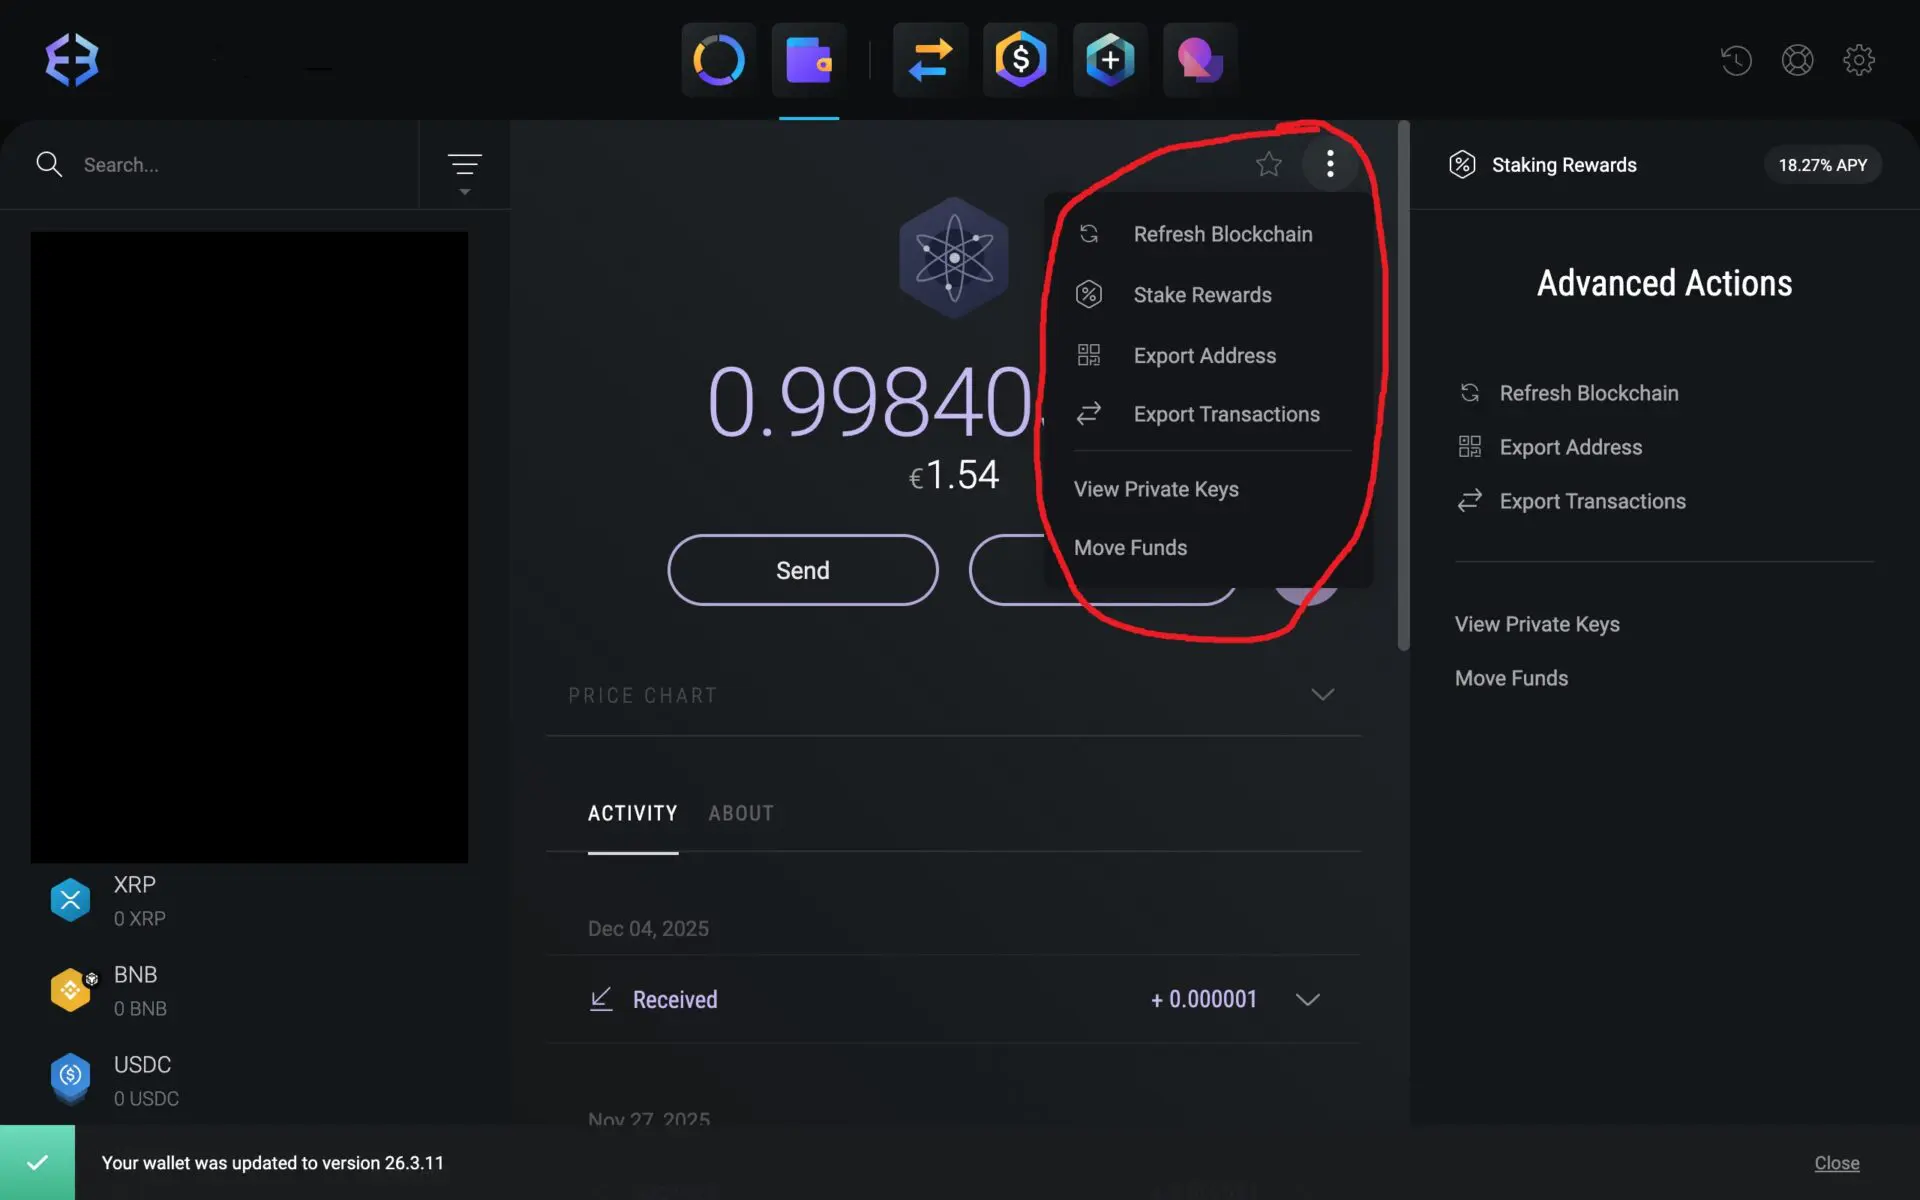Click the Received arrow icon
This screenshot has width=1920, height=1200.
[601, 999]
